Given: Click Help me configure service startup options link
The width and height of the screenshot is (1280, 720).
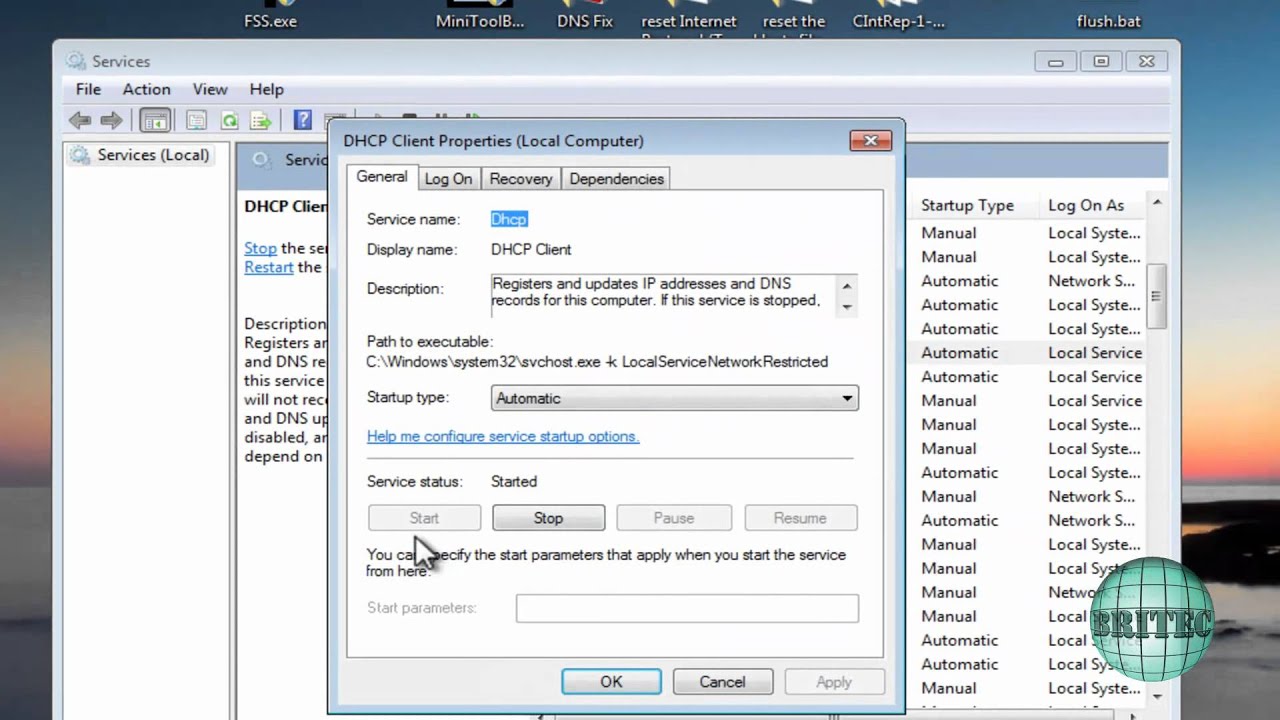Looking at the screenshot, I should tap(503, 436).
